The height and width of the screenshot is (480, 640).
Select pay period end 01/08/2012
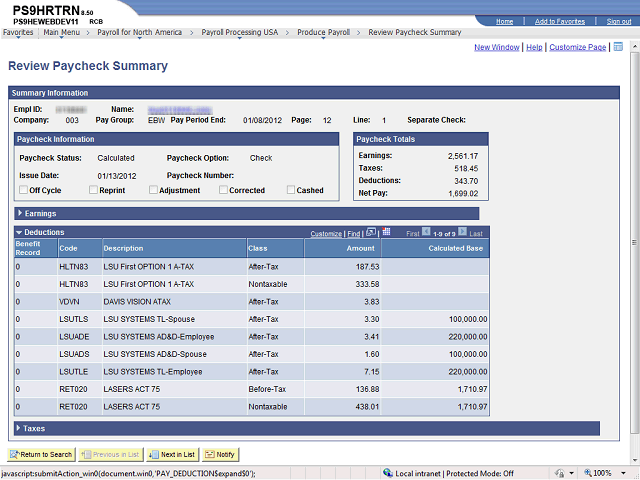[262, 120]
